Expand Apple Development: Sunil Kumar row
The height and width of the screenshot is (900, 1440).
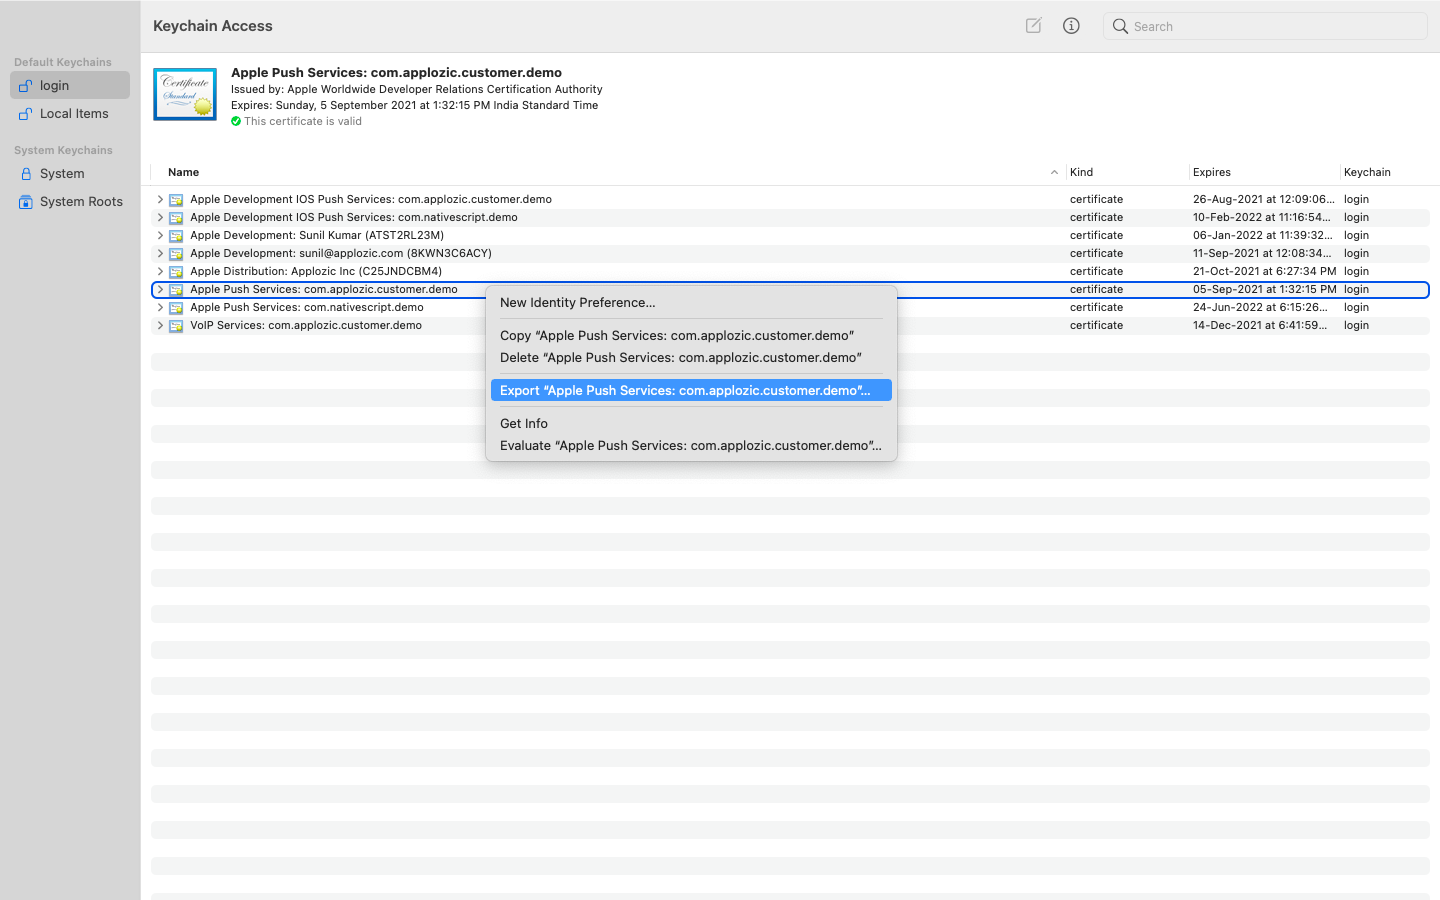tap(160, 235)
